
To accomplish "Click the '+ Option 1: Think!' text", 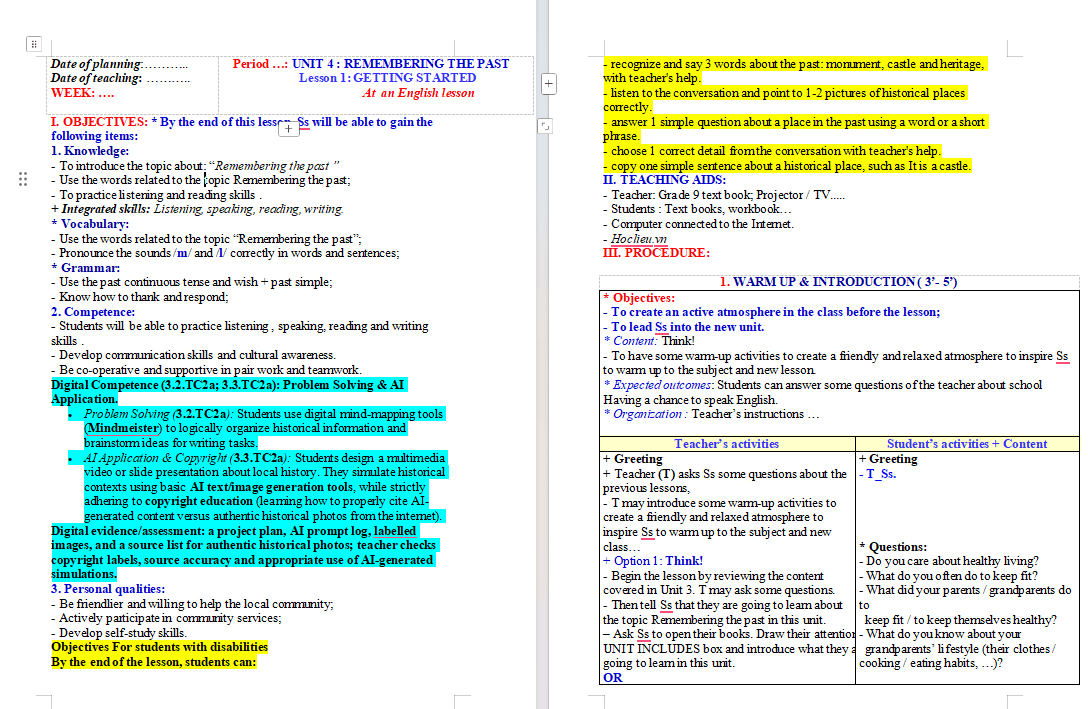I will pyautogui.click(x=653, y=561).
